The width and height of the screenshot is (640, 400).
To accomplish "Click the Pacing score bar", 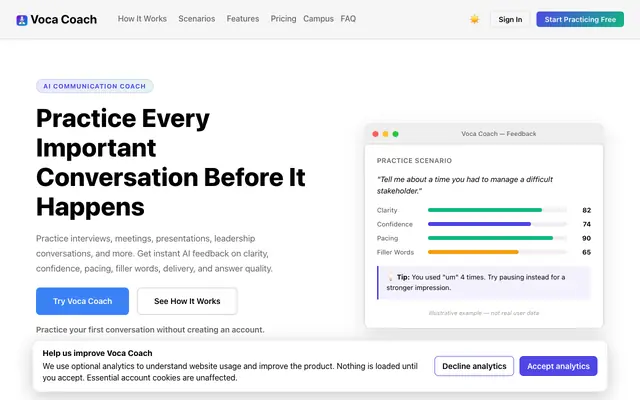I will 497,238.
